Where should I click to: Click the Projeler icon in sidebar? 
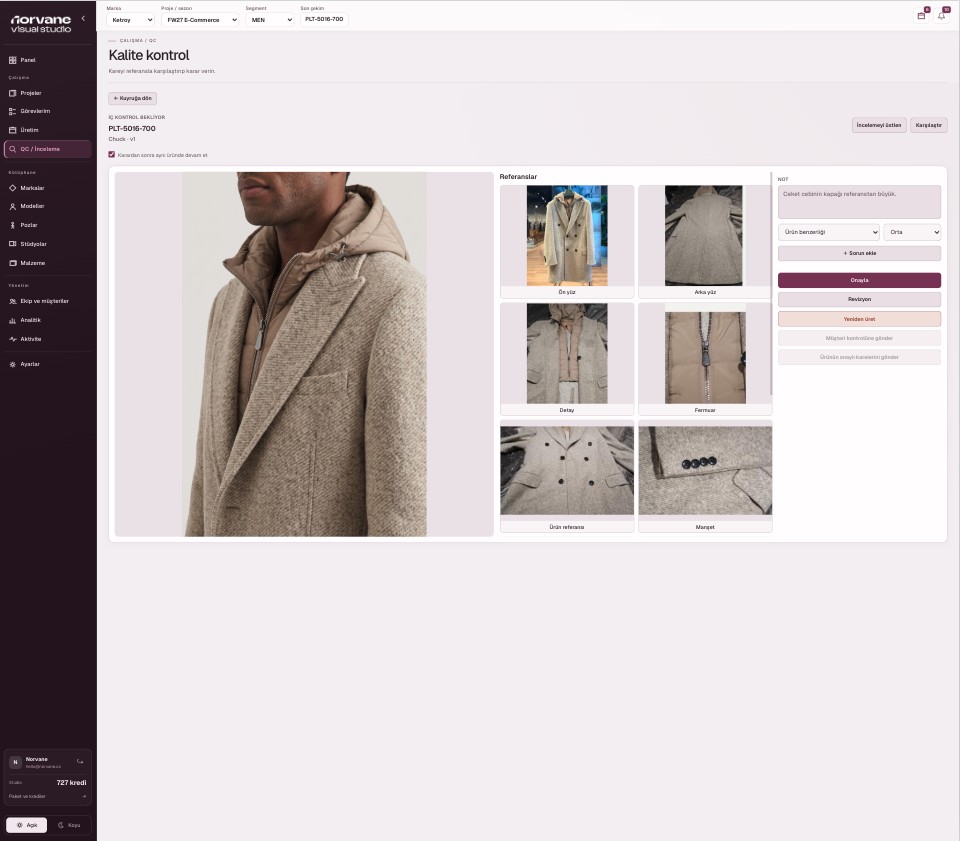(x=12, y=93)
